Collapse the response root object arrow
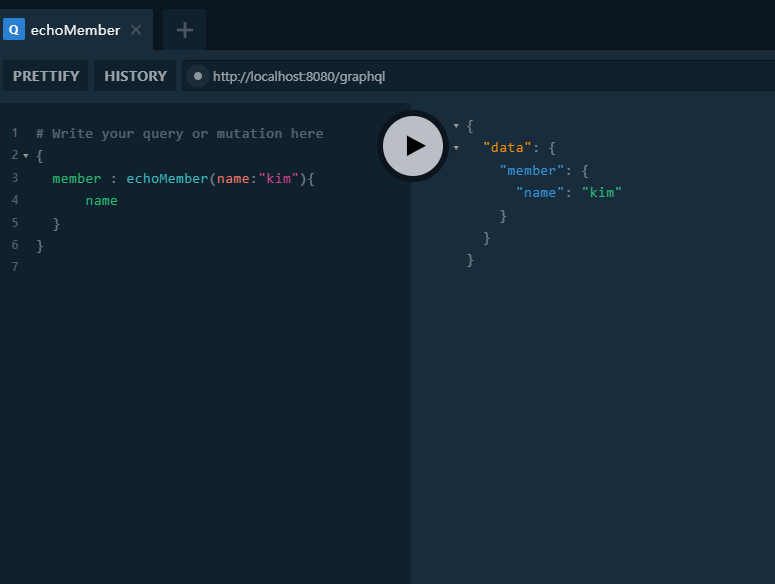Image resolution: width=775 pixels, height=584 pixels. tap(456, 125)
